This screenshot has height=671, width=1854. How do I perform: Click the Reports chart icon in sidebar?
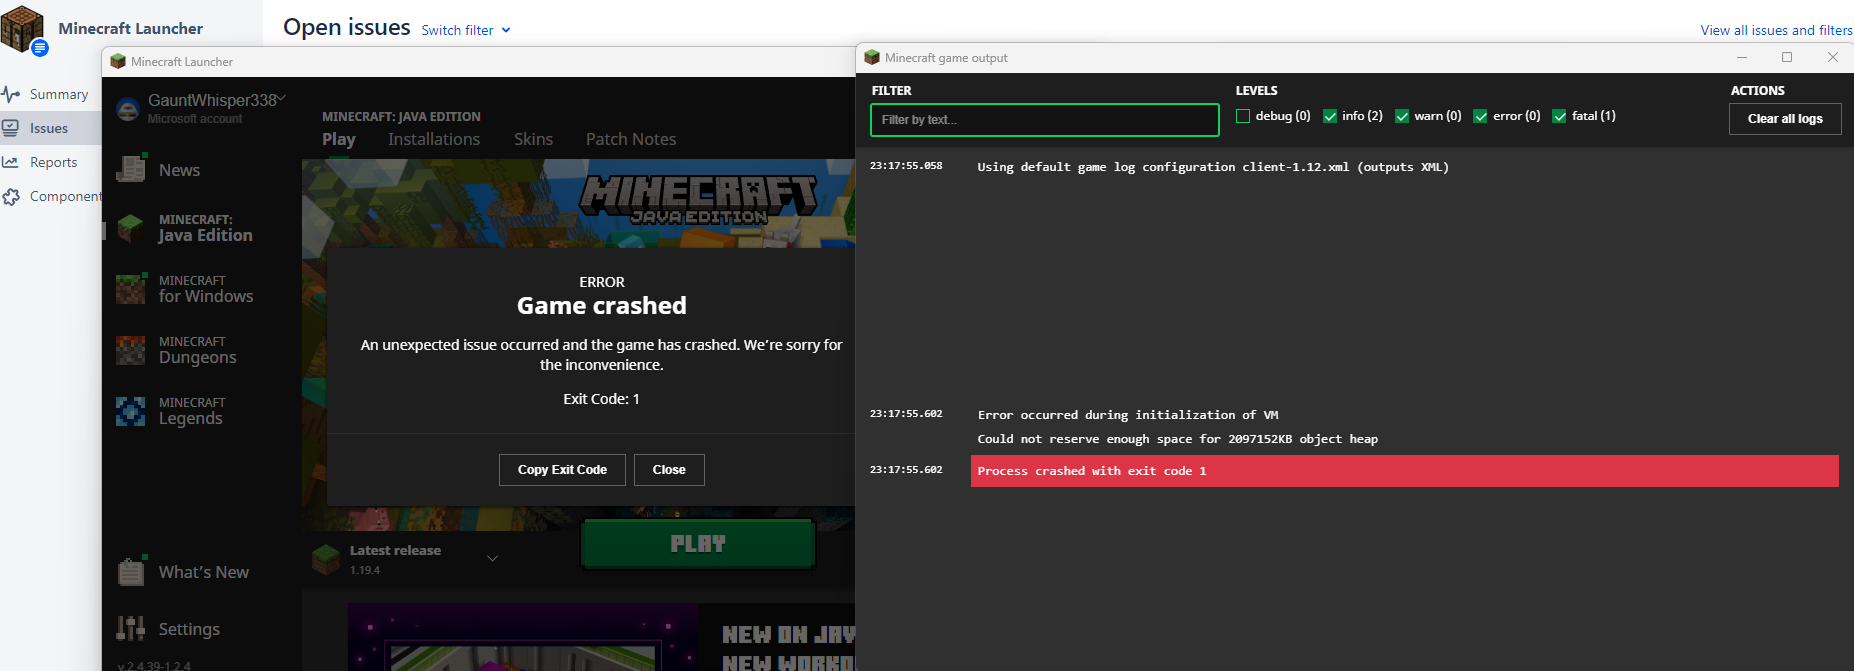click(x=11, y=162)
